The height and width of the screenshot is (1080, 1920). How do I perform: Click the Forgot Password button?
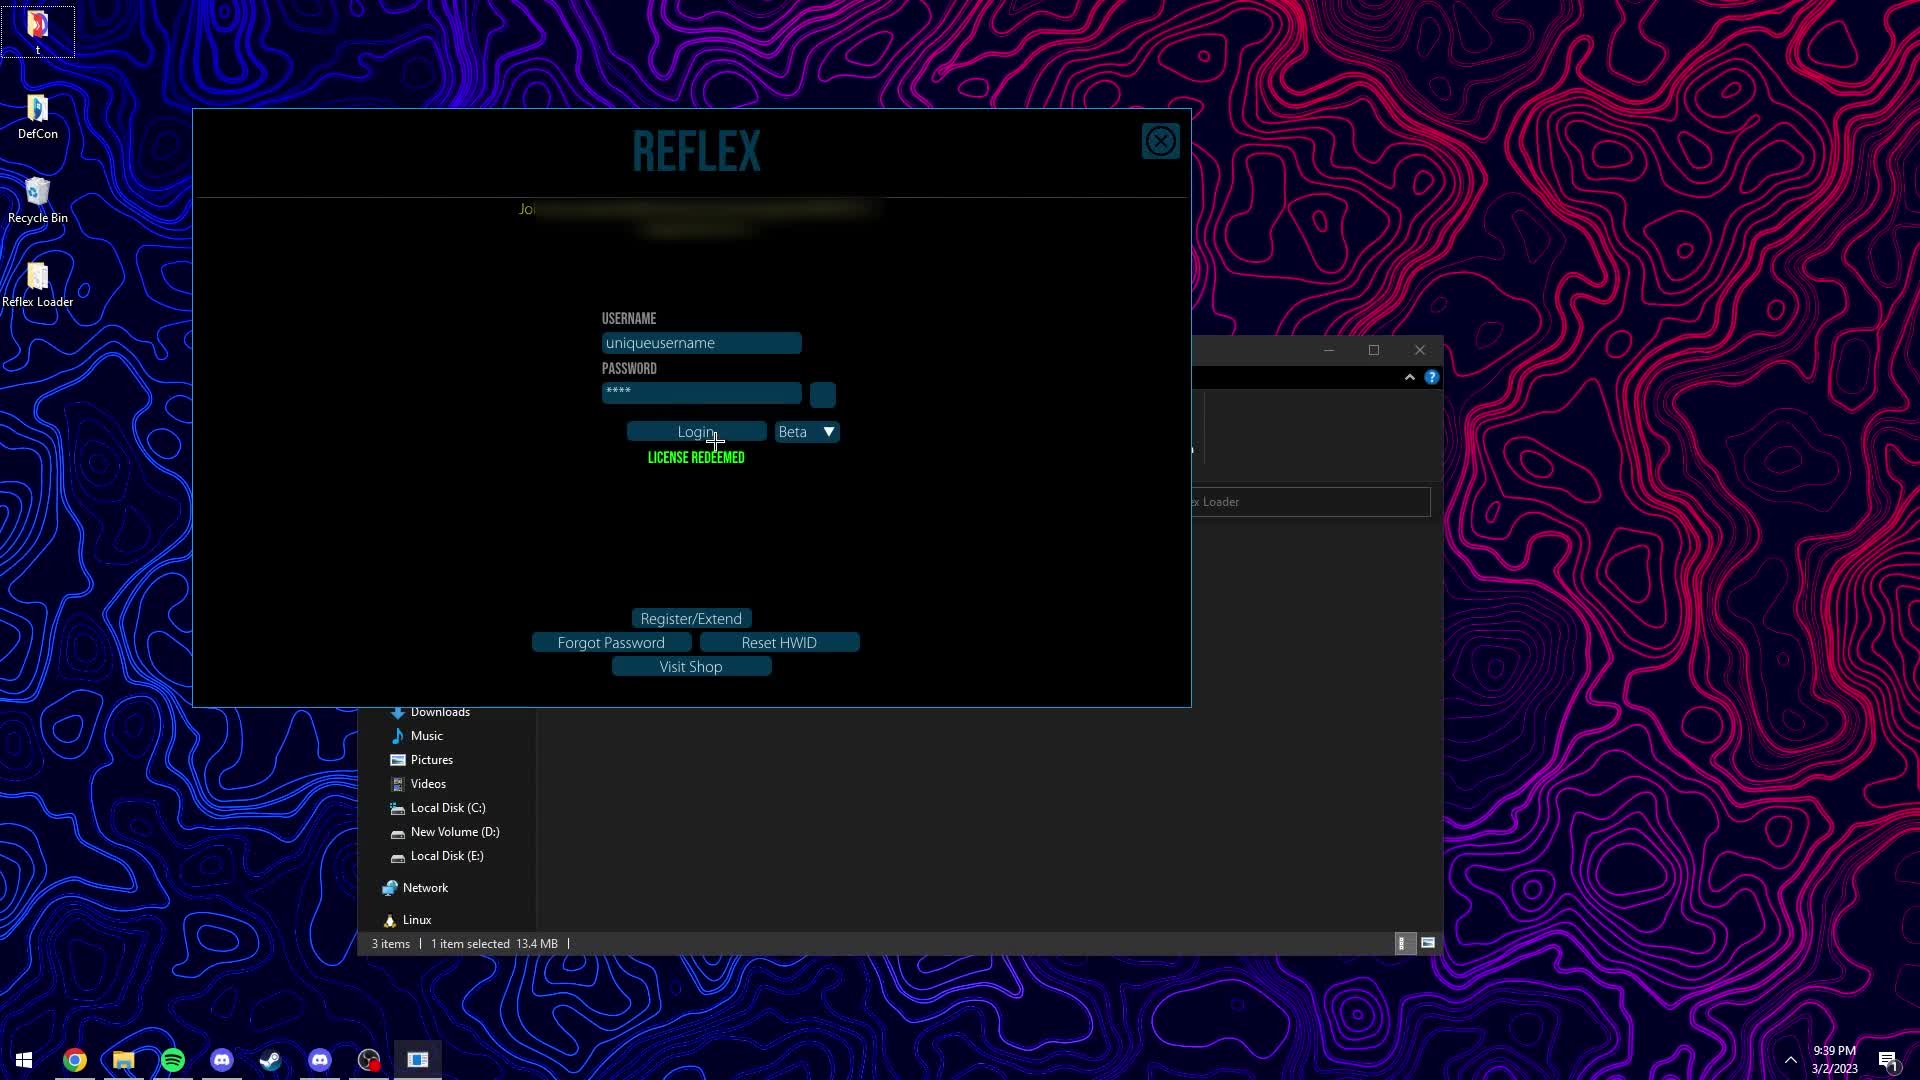(x=611, y=643)
